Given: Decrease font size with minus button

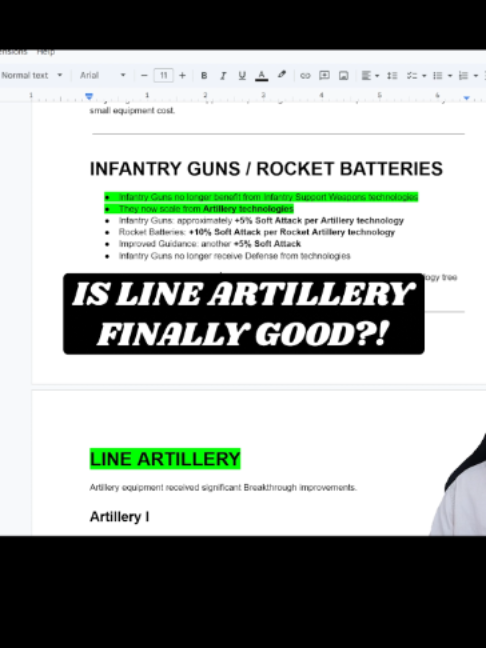Looking at the screenshot, I should pyautogui.click(x=144, y=76).
